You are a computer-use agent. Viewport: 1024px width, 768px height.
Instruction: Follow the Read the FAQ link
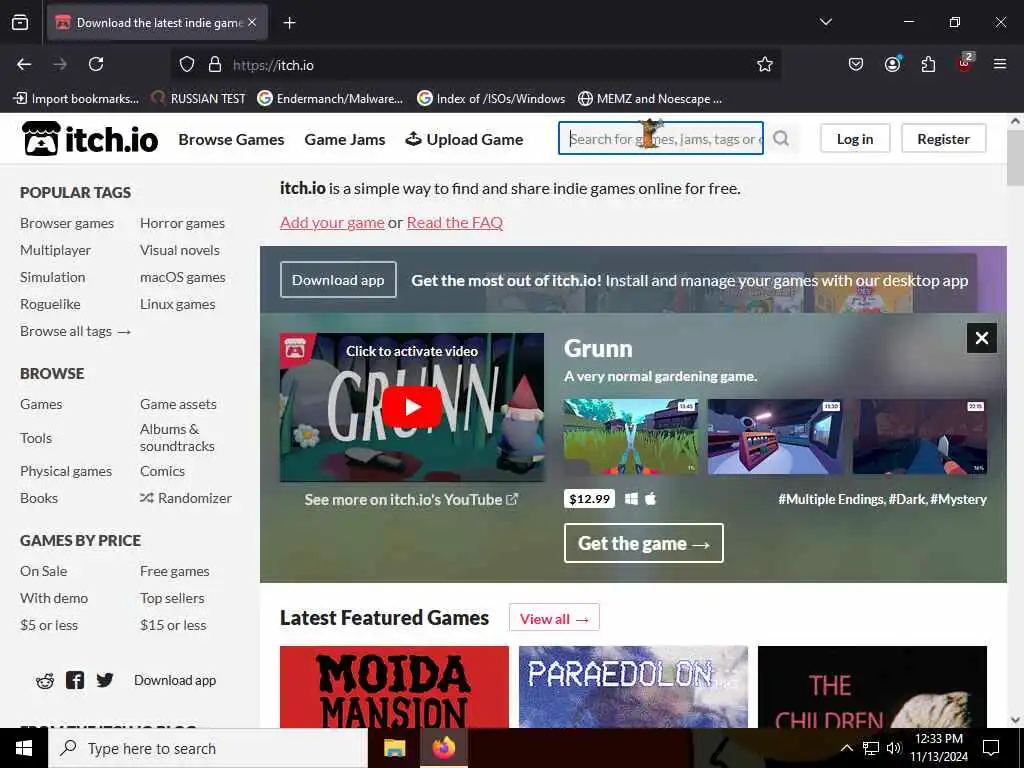point(455,222)
